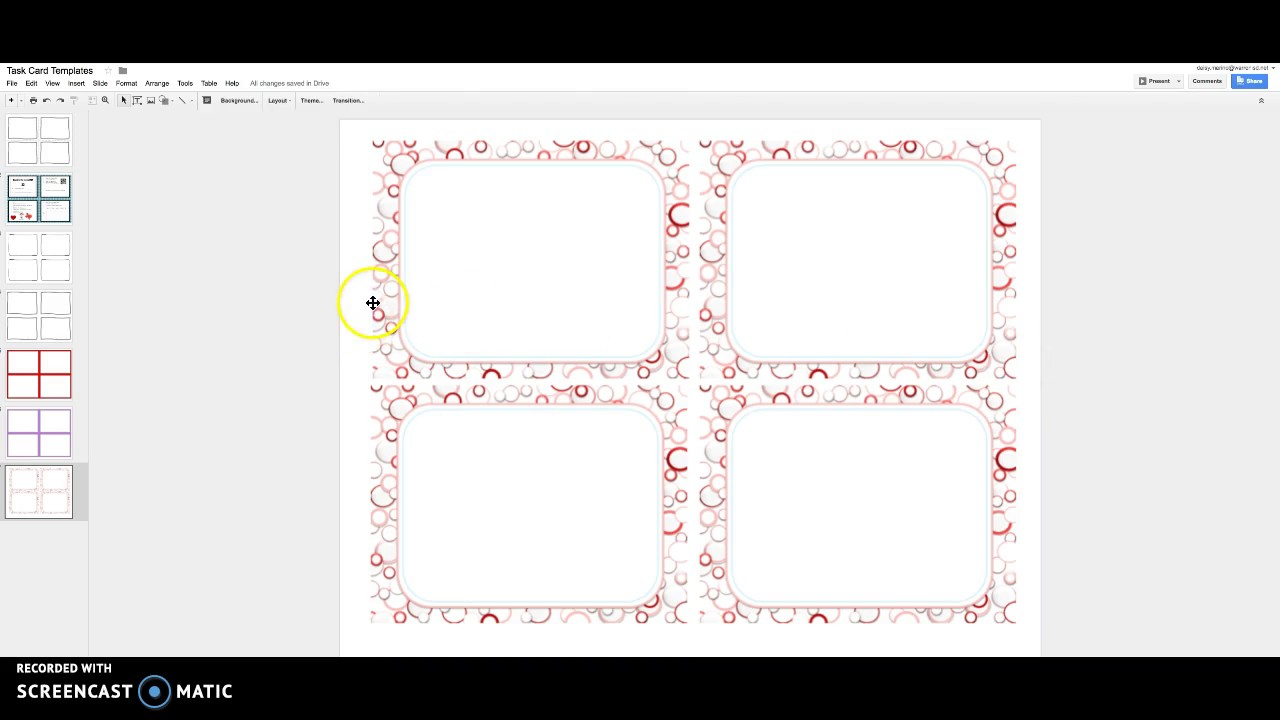Click the undo arrow icon
Viewport: 1280px width, 720px height.
click(47, 100)
